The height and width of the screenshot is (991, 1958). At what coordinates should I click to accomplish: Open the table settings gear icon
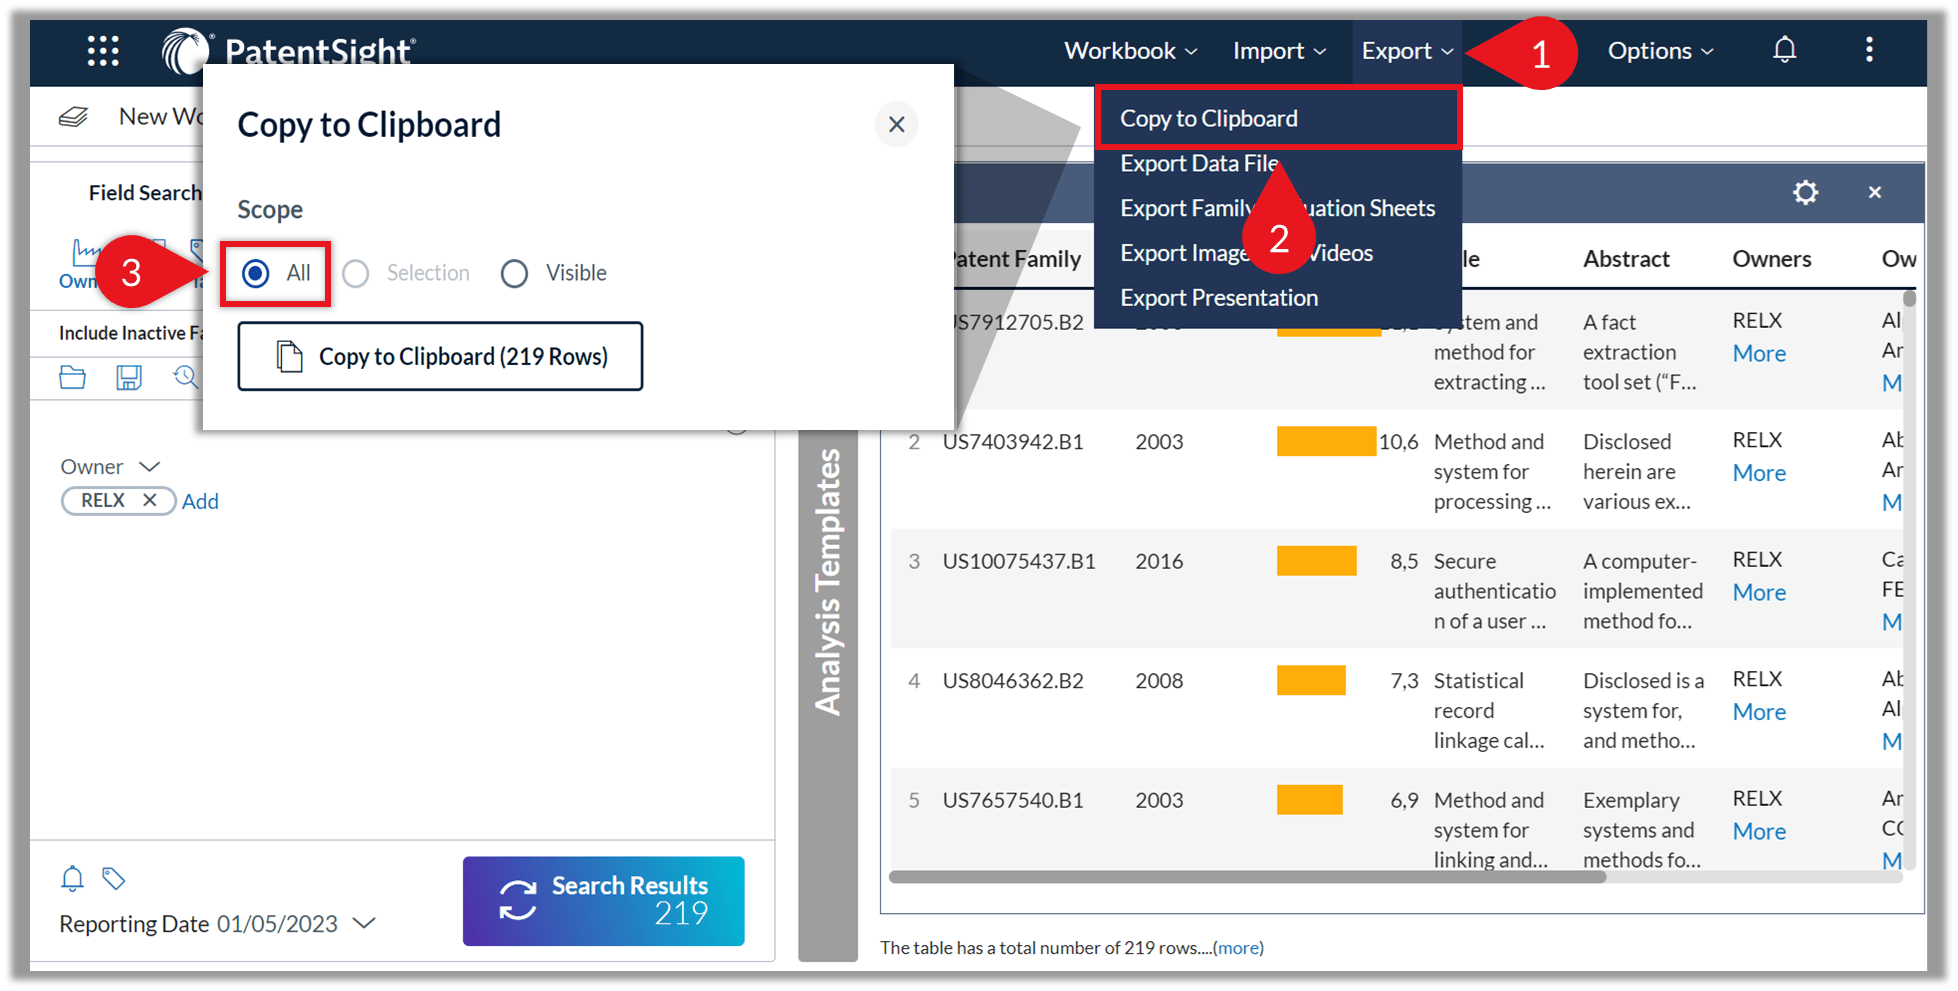tap(1806, 192)
